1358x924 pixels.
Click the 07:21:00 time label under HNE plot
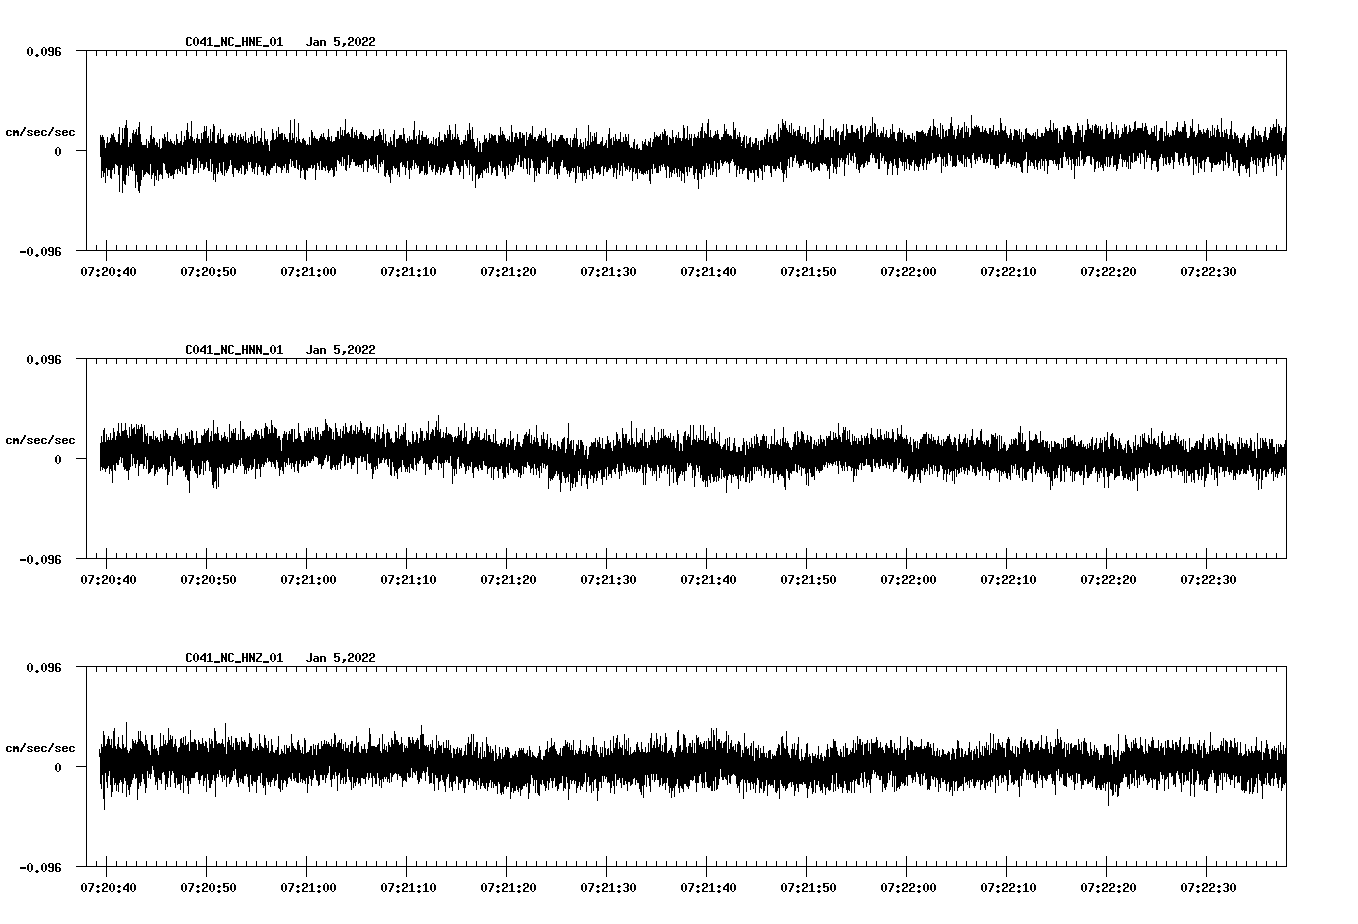(x=308, y=272)
